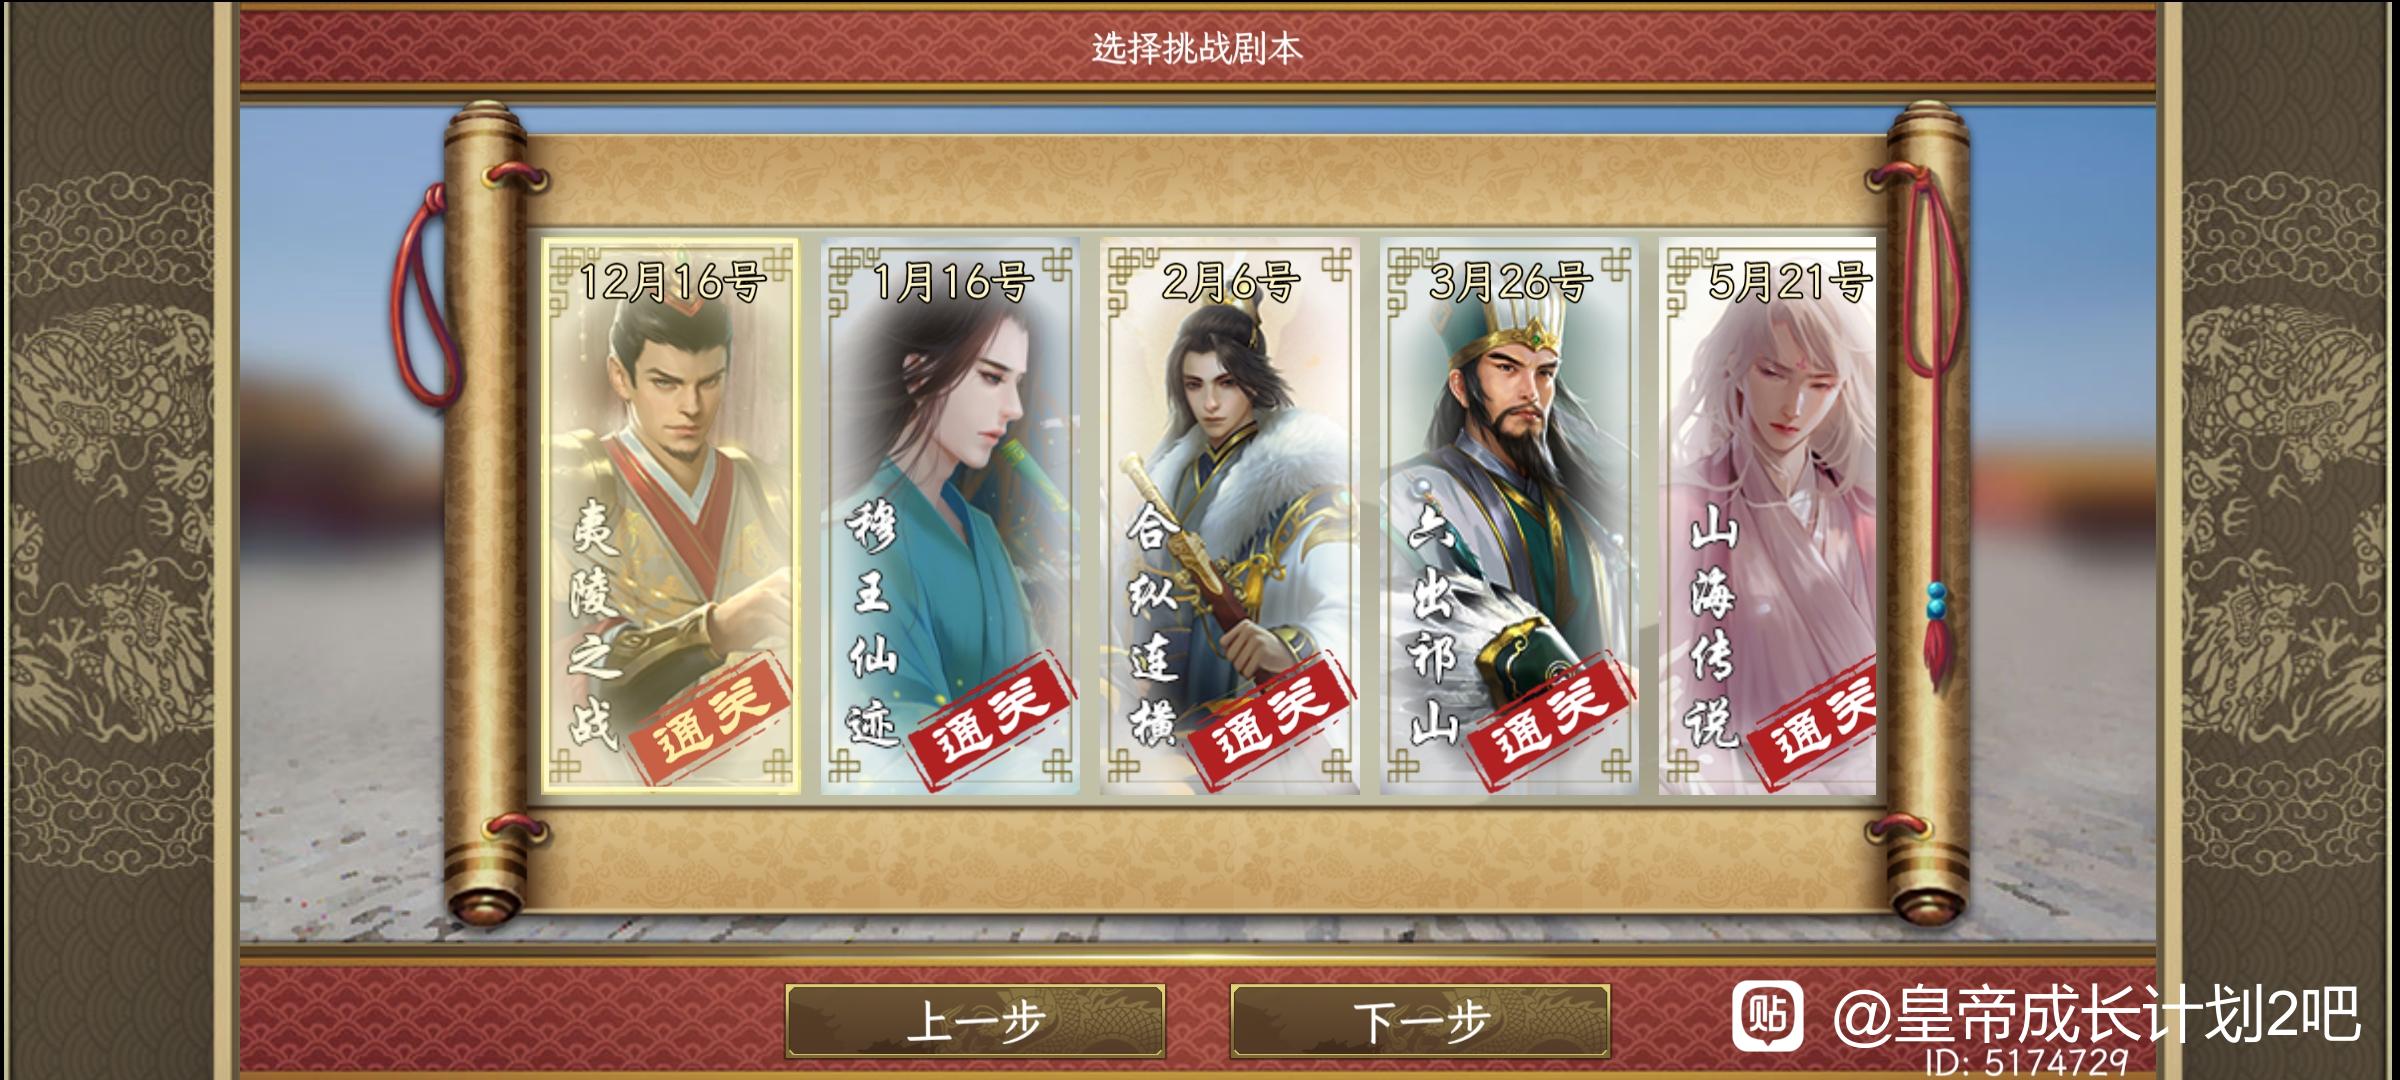Select the 六出祁山 scenario card
2400x1080 pixels.
[1509, 516]
